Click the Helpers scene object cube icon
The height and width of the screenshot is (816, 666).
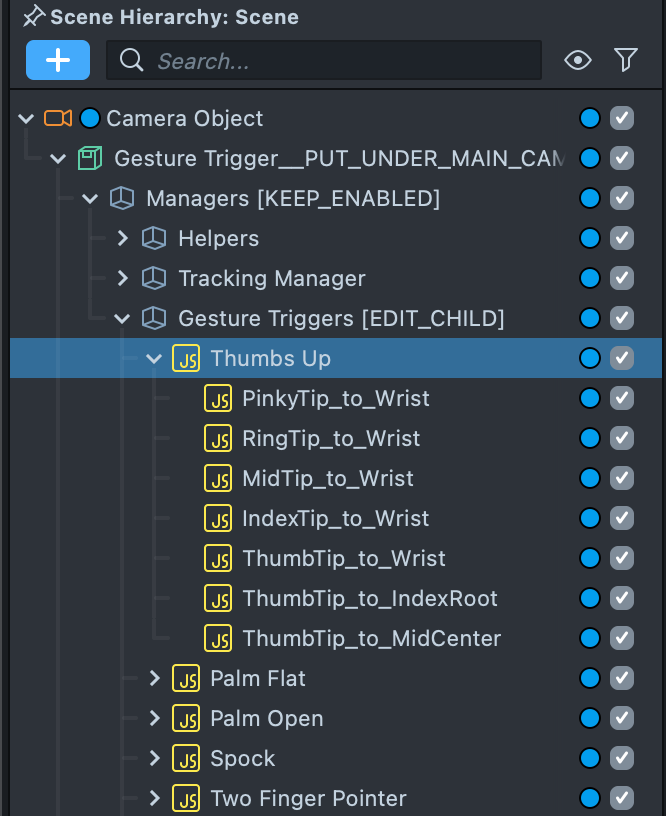click(x=153, y=238)
